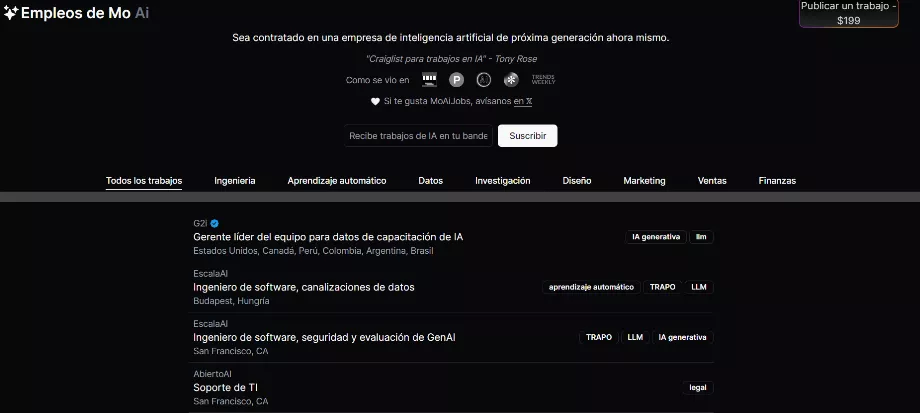Click the 'IA generativa' tag on the G2i job
The height and width of the screenshot is (413, 920).
click(656, 237)
